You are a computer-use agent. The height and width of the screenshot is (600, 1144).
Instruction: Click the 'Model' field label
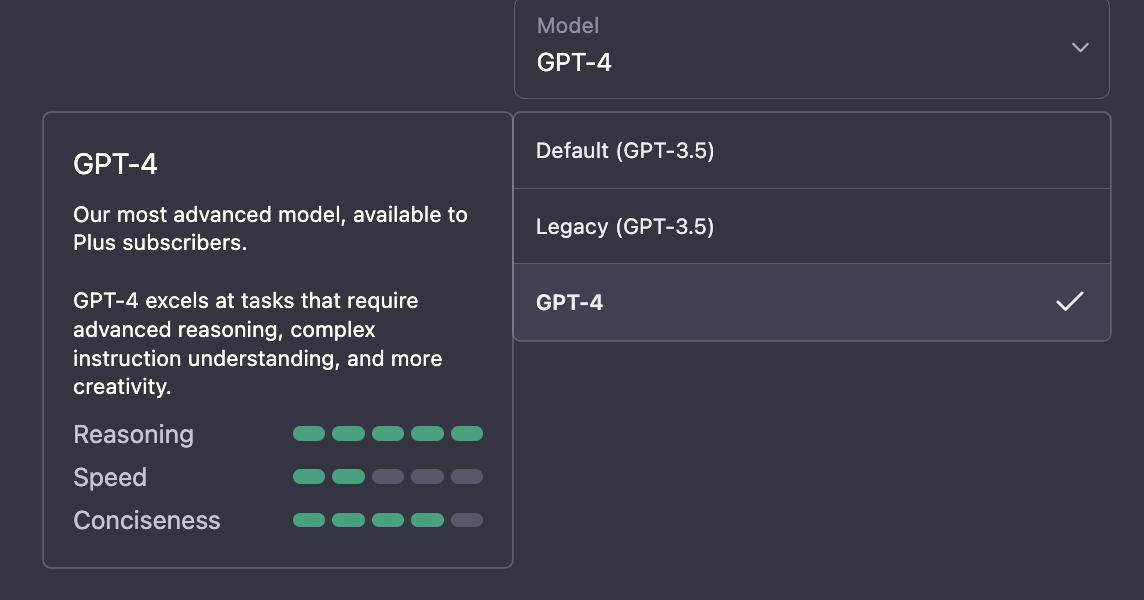(x=568, y=26)
